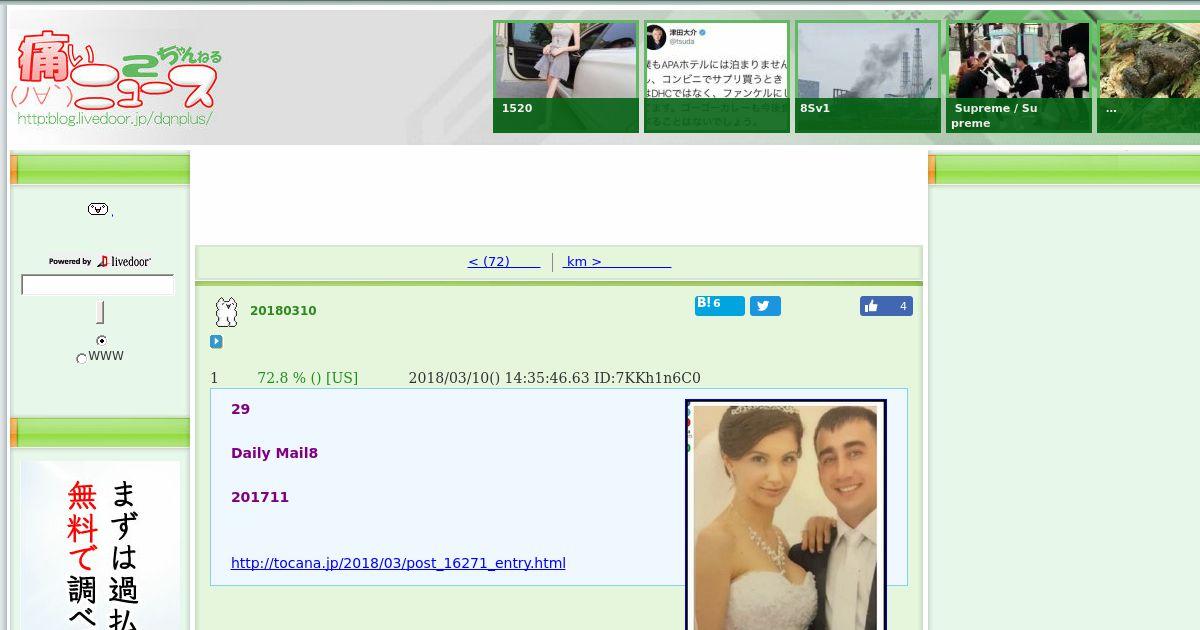1200x630 pixels.
Task: Click the site logo banner image
Action: point(118,78)
